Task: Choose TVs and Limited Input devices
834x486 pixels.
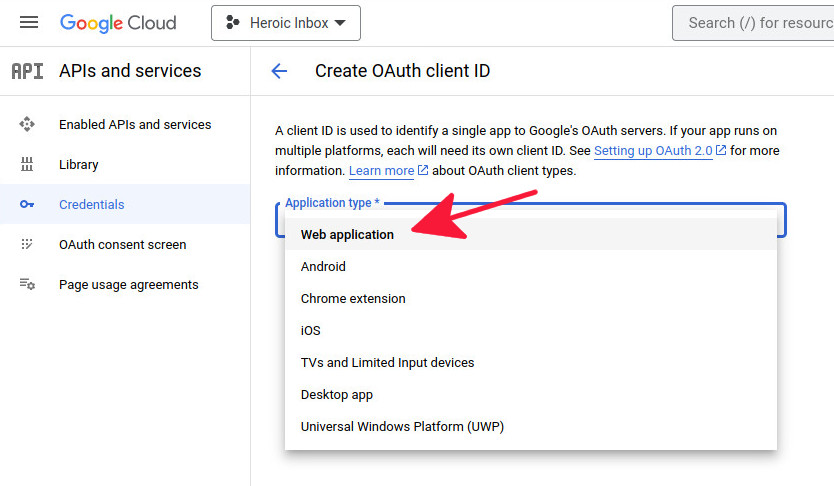Action: (x=531, y=363)
